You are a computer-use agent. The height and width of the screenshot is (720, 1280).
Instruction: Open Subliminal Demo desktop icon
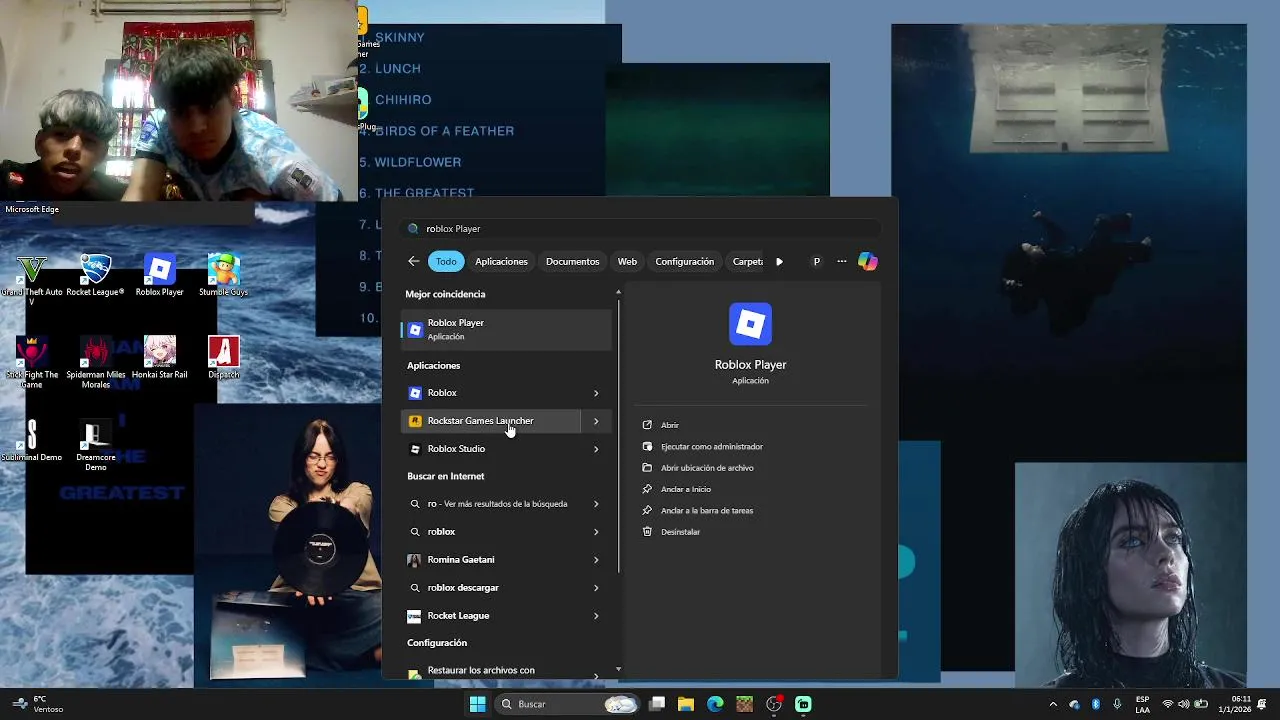(32, 441)
